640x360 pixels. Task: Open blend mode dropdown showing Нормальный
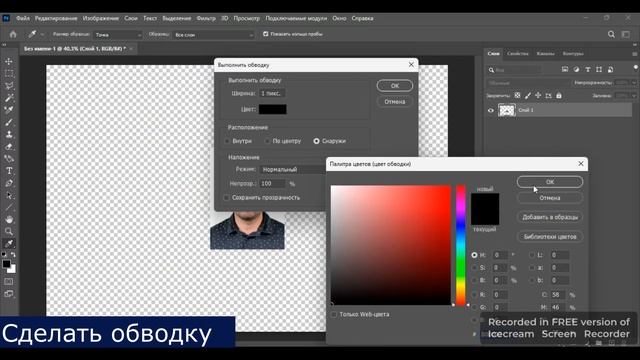pyautogui.click(x=293, y=169)
